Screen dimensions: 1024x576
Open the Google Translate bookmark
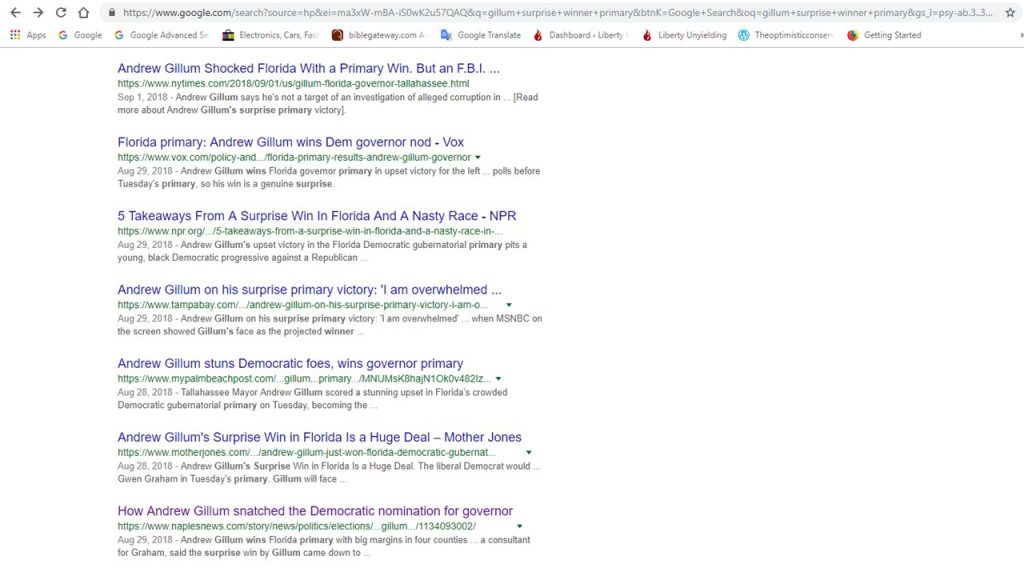click(481, 35)
